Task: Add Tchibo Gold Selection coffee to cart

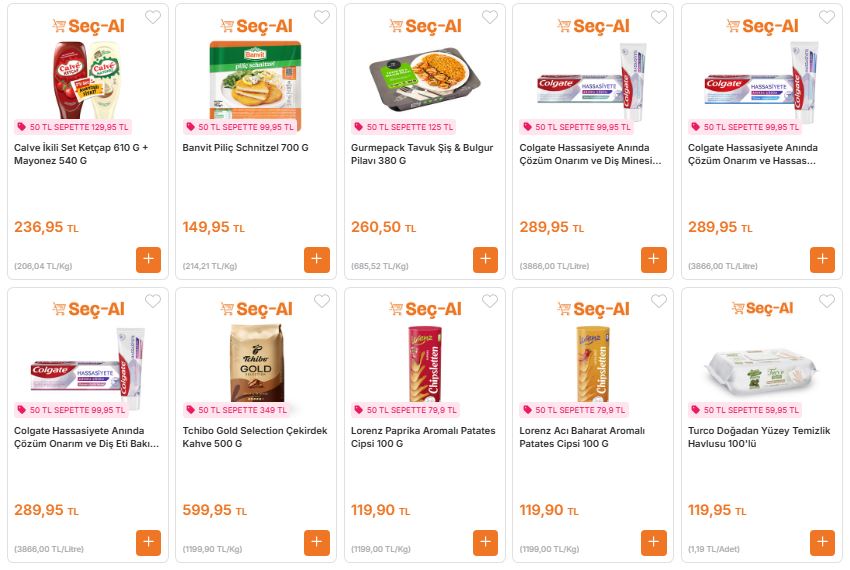Action: coord(317,542)
